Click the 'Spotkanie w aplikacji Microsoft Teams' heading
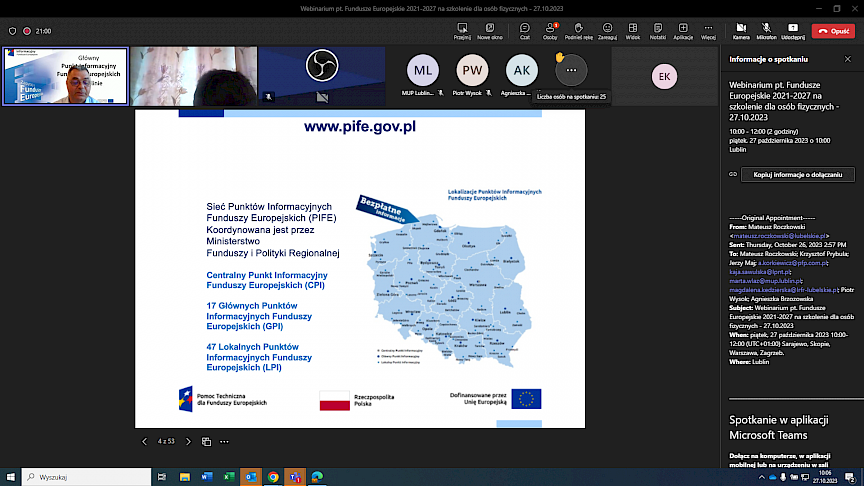Image resolution: width=864 pixels, height=486 pixels. pos(779,427)
